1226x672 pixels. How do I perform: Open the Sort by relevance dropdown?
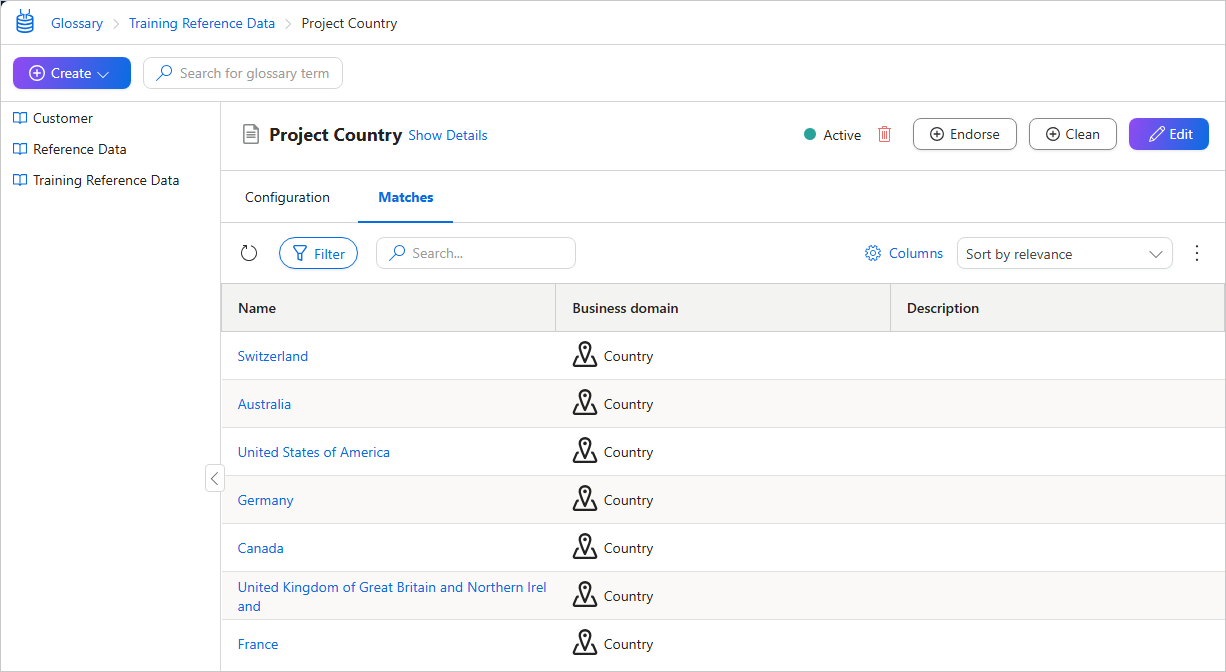tap(1064, 253)
